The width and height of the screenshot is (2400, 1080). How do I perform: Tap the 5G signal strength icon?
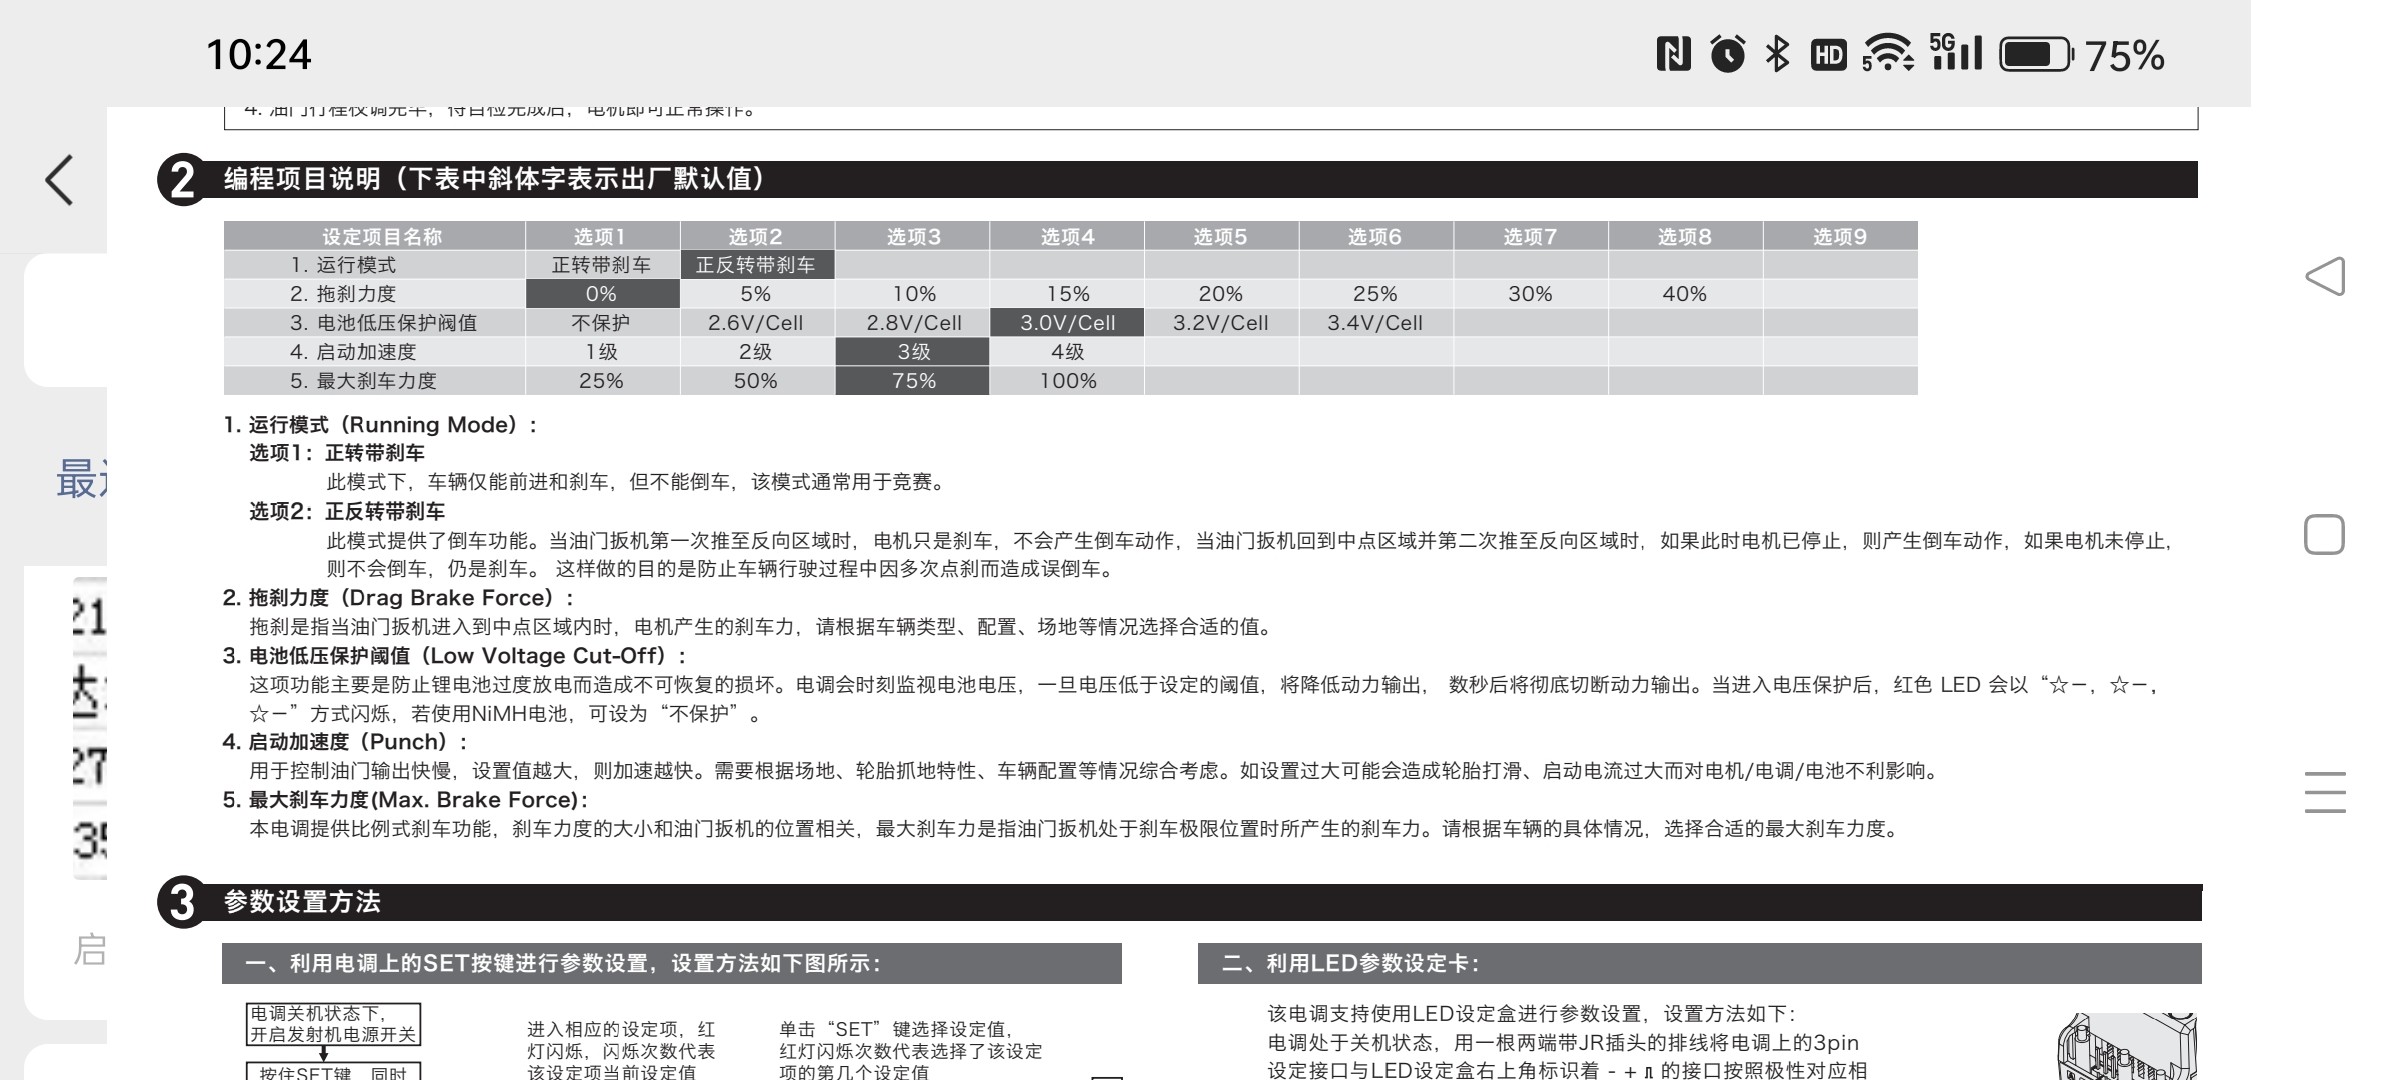pyautogui.click(x=1955, y=53)
